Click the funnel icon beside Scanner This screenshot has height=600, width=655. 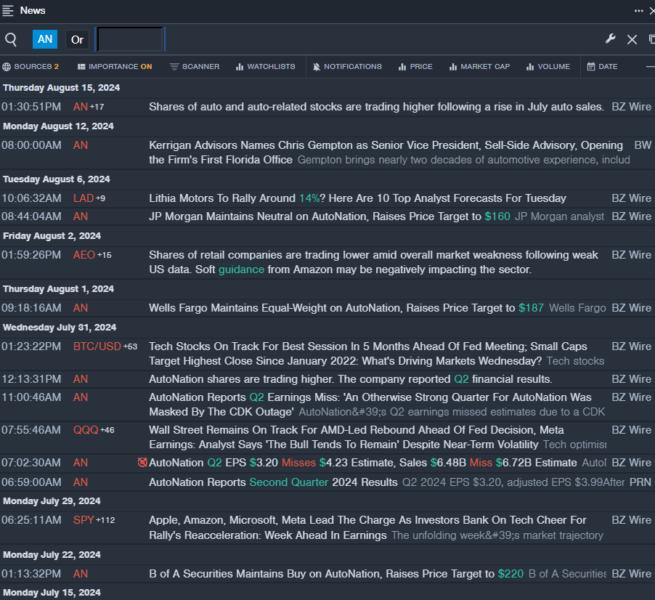click(174, 66)
